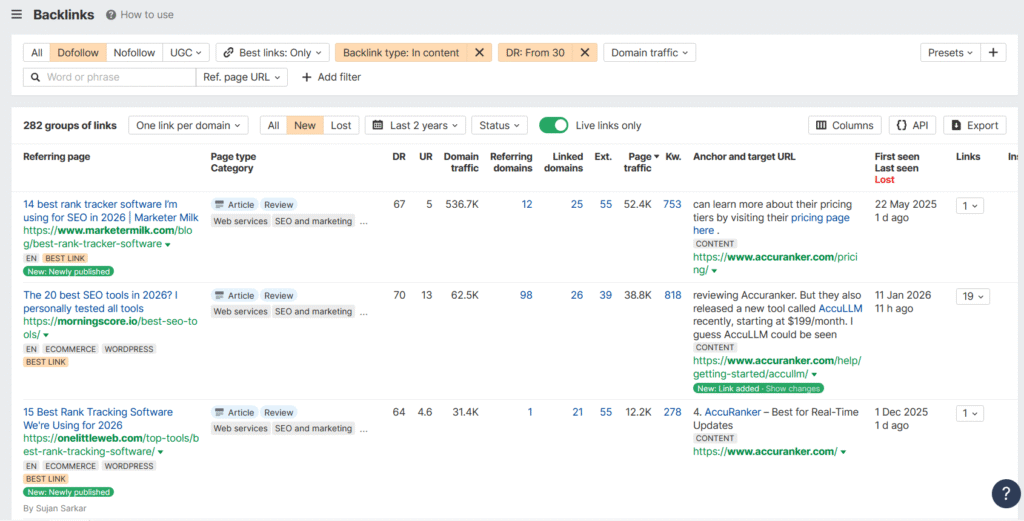Viewport: 1024px width, 521px height.
Task: Click referring domains value 12
Action: [x=526, y=204]
